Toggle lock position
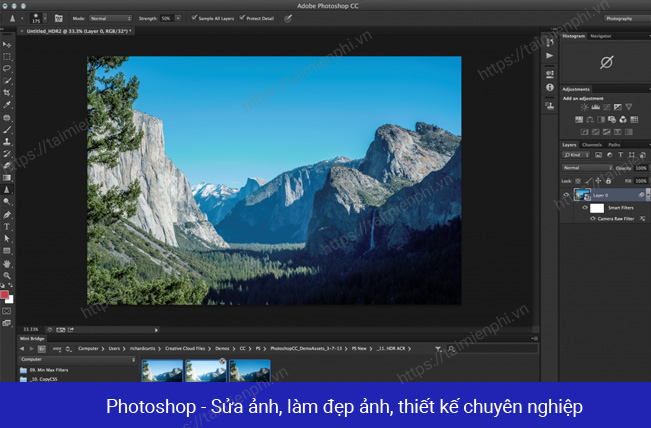The height and width of the screenshot is (428, 651). 598,181
